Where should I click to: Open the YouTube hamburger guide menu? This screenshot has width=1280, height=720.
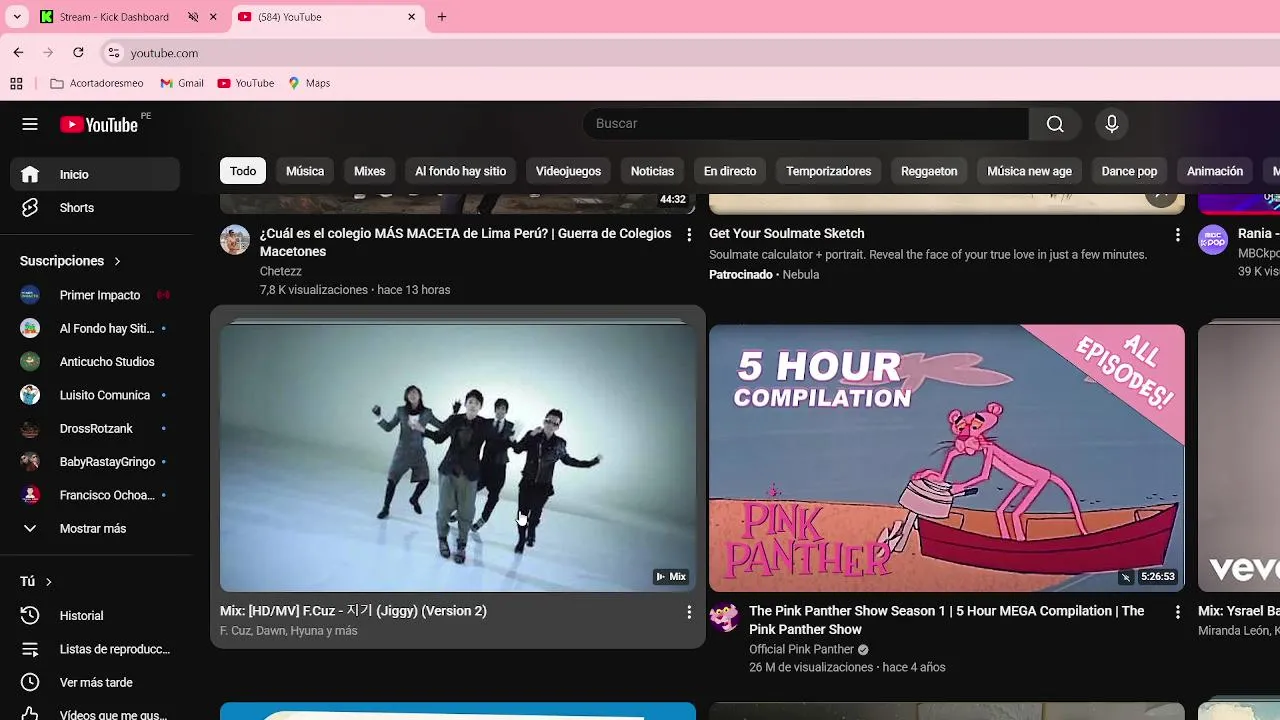pos(30,124)
